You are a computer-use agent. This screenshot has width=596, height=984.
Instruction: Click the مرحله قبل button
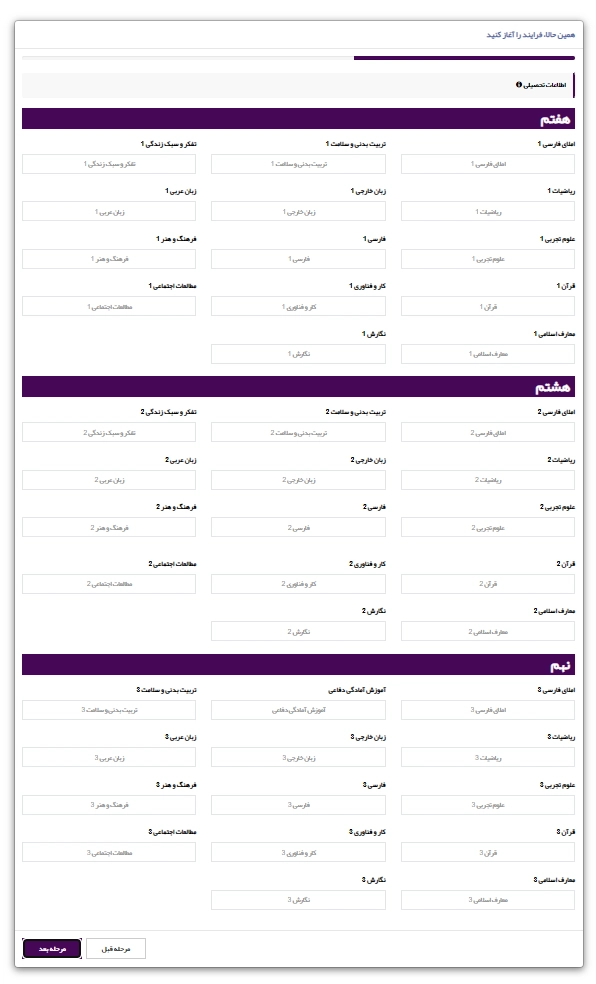(115, 948)
